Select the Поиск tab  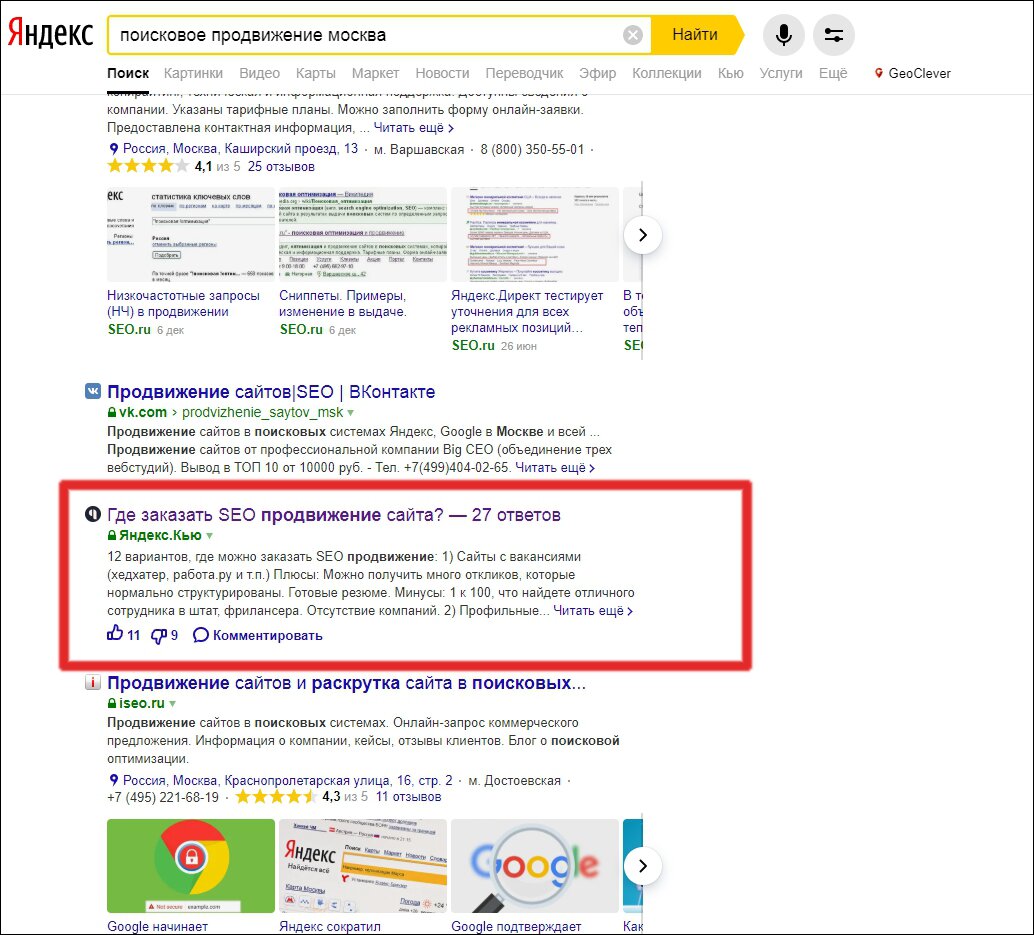(x=128, y=73)
